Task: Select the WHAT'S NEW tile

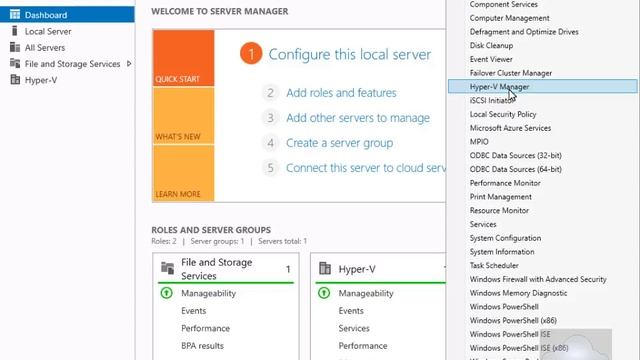Action: pyautogui.click(x=184, y=116)
